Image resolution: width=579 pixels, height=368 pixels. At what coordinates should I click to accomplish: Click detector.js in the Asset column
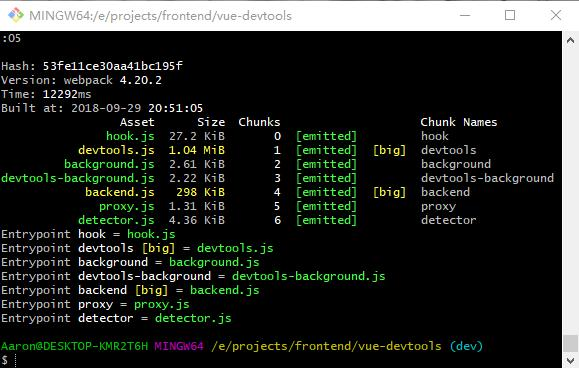(116, 220)
